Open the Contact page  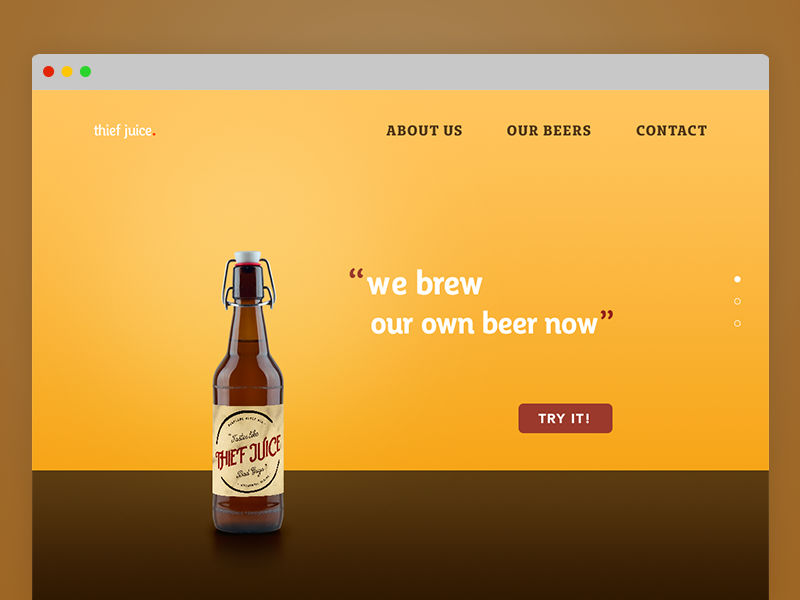click(671, 131)
